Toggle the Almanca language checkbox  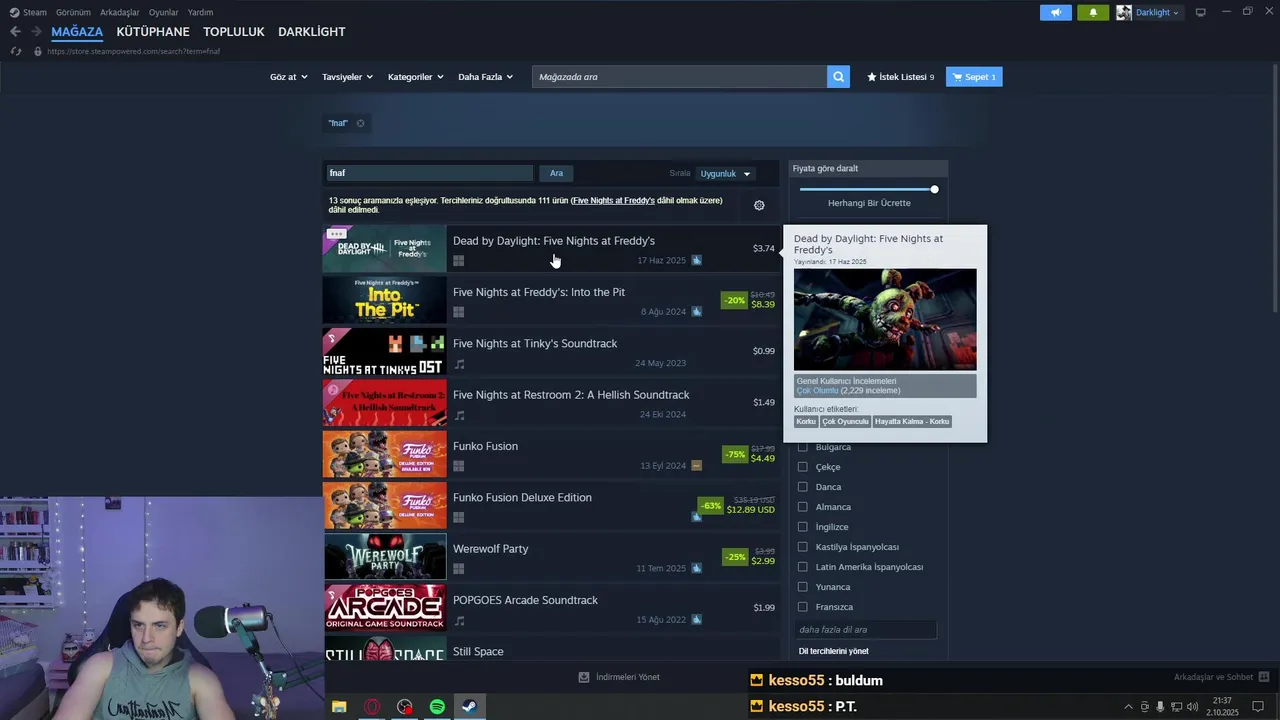(x=802, y=507)
